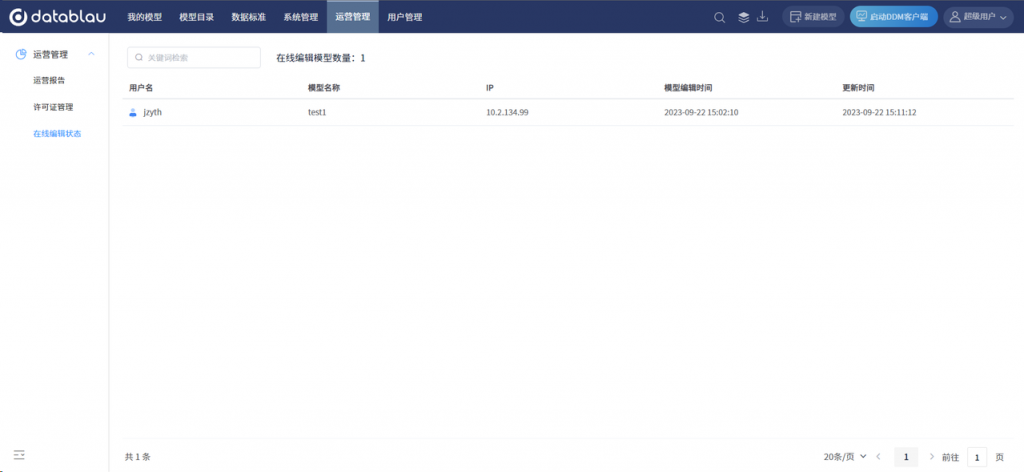Click username jzyth in table
This screenshot has width=1024, height=472.
[152, 112]
